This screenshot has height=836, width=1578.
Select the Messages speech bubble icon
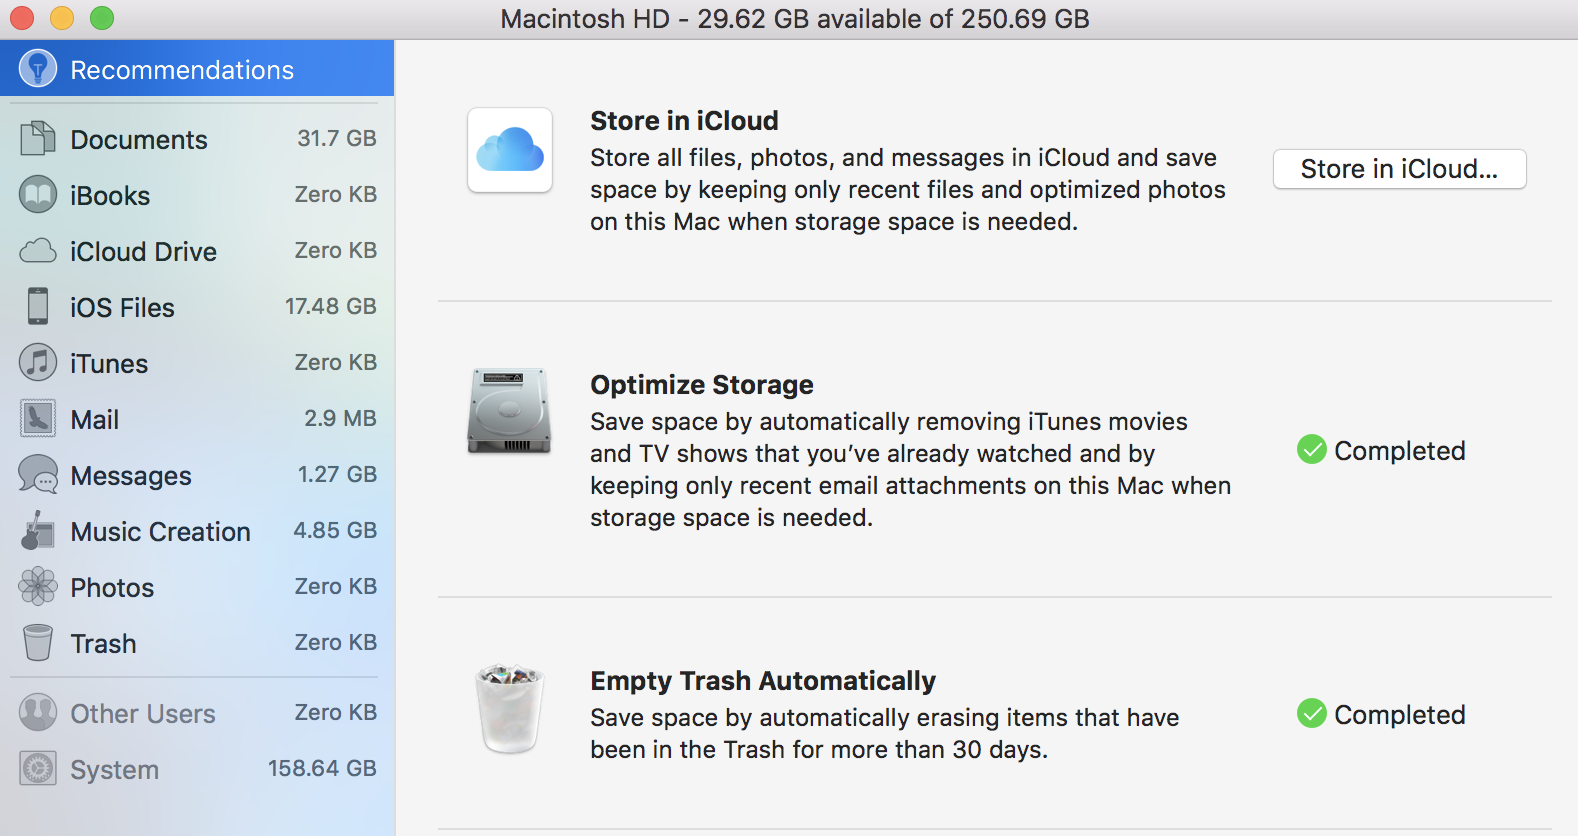coord(38,474)
